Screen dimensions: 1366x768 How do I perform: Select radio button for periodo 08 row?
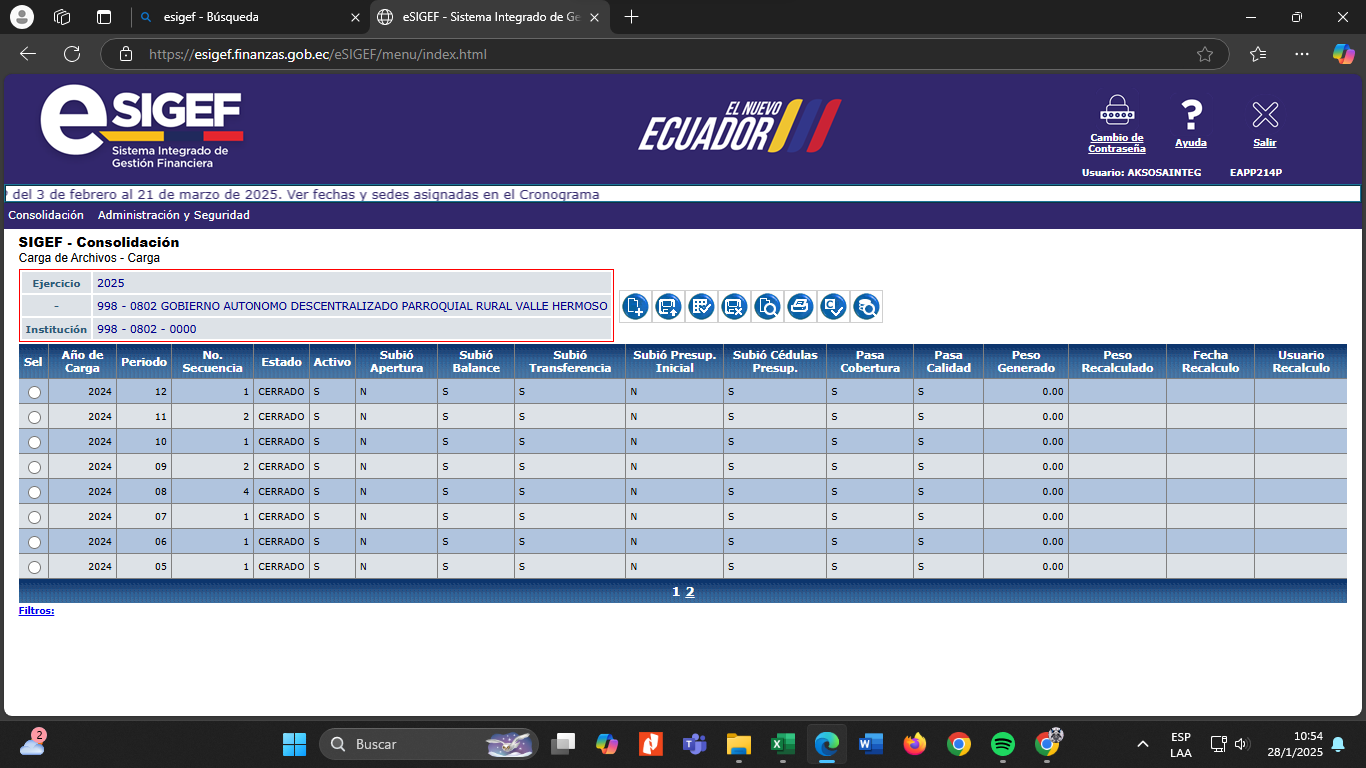(35, 492)
